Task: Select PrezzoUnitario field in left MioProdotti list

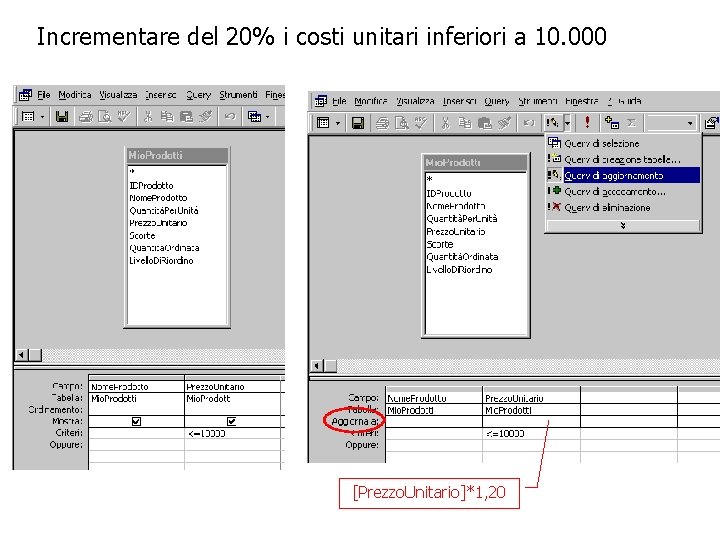Action: click(158, 223)
